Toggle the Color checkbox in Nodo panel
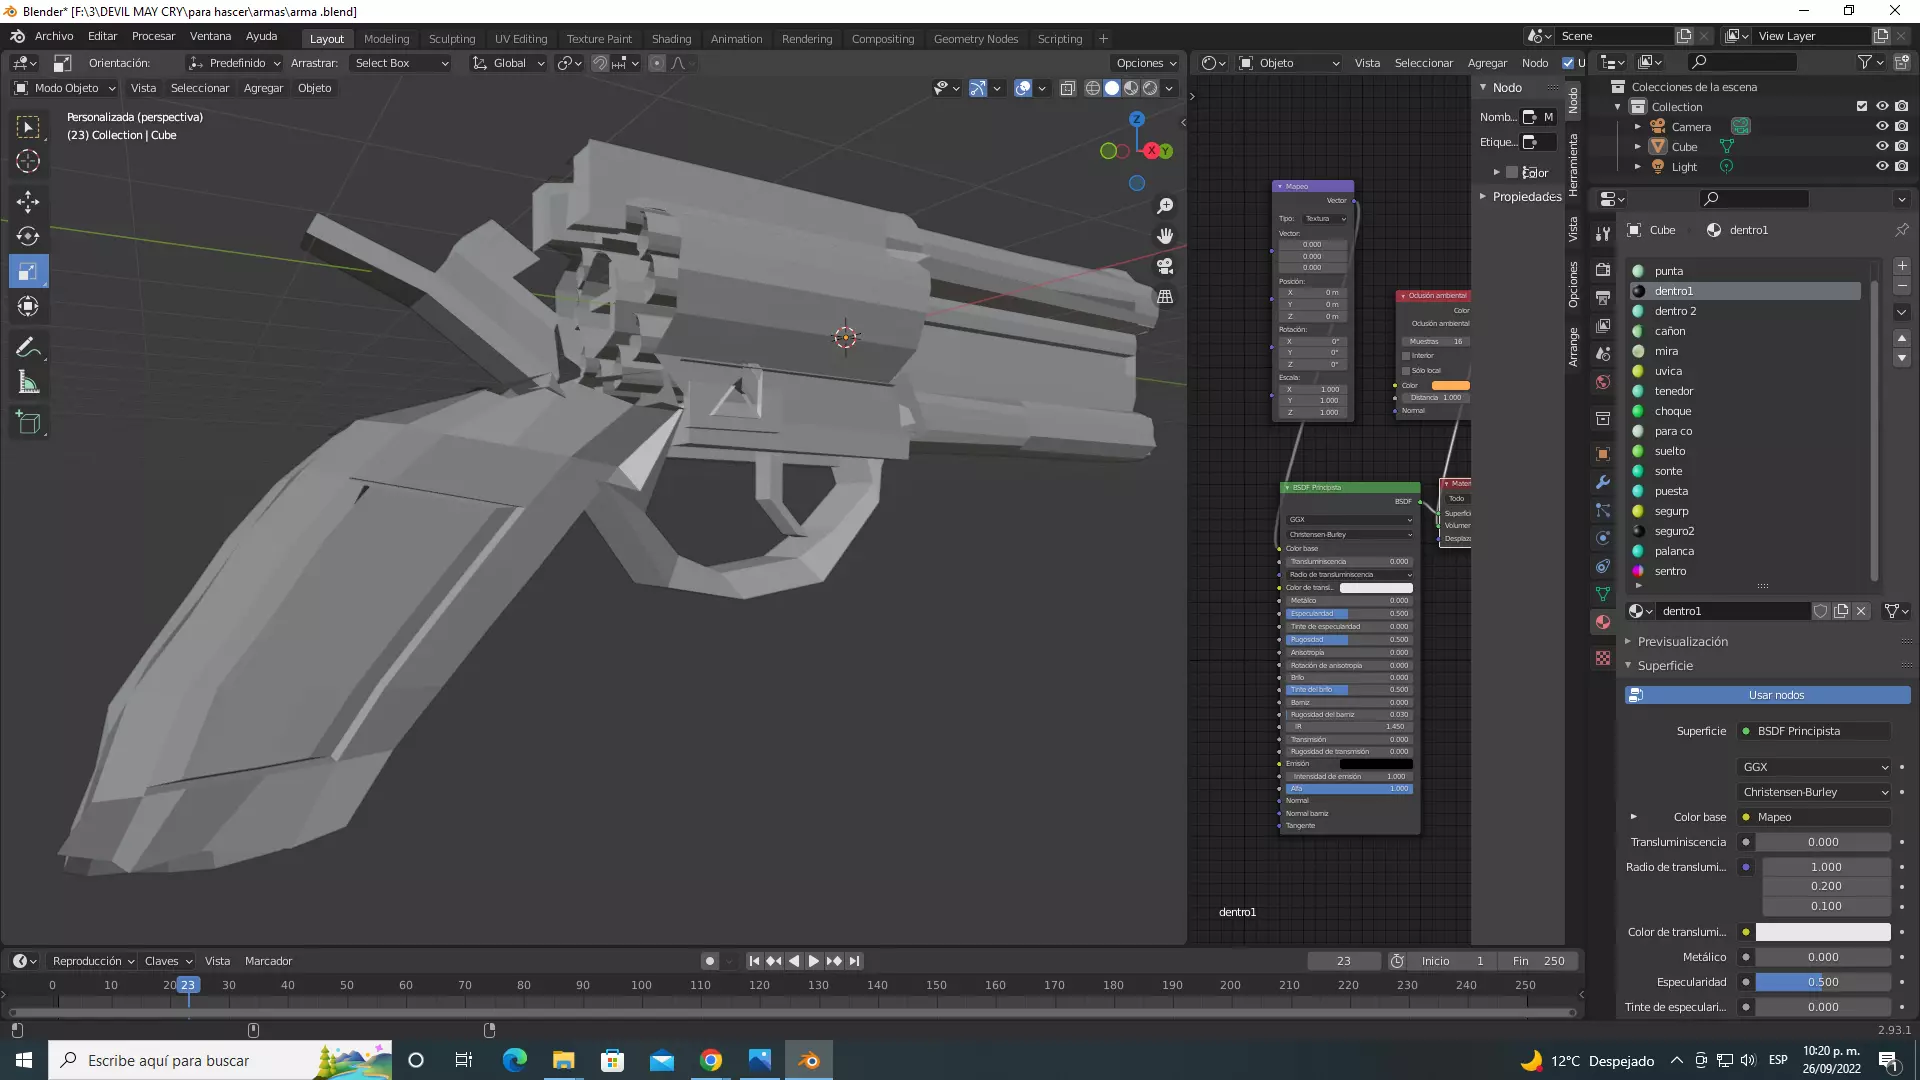 point(1512,173)
